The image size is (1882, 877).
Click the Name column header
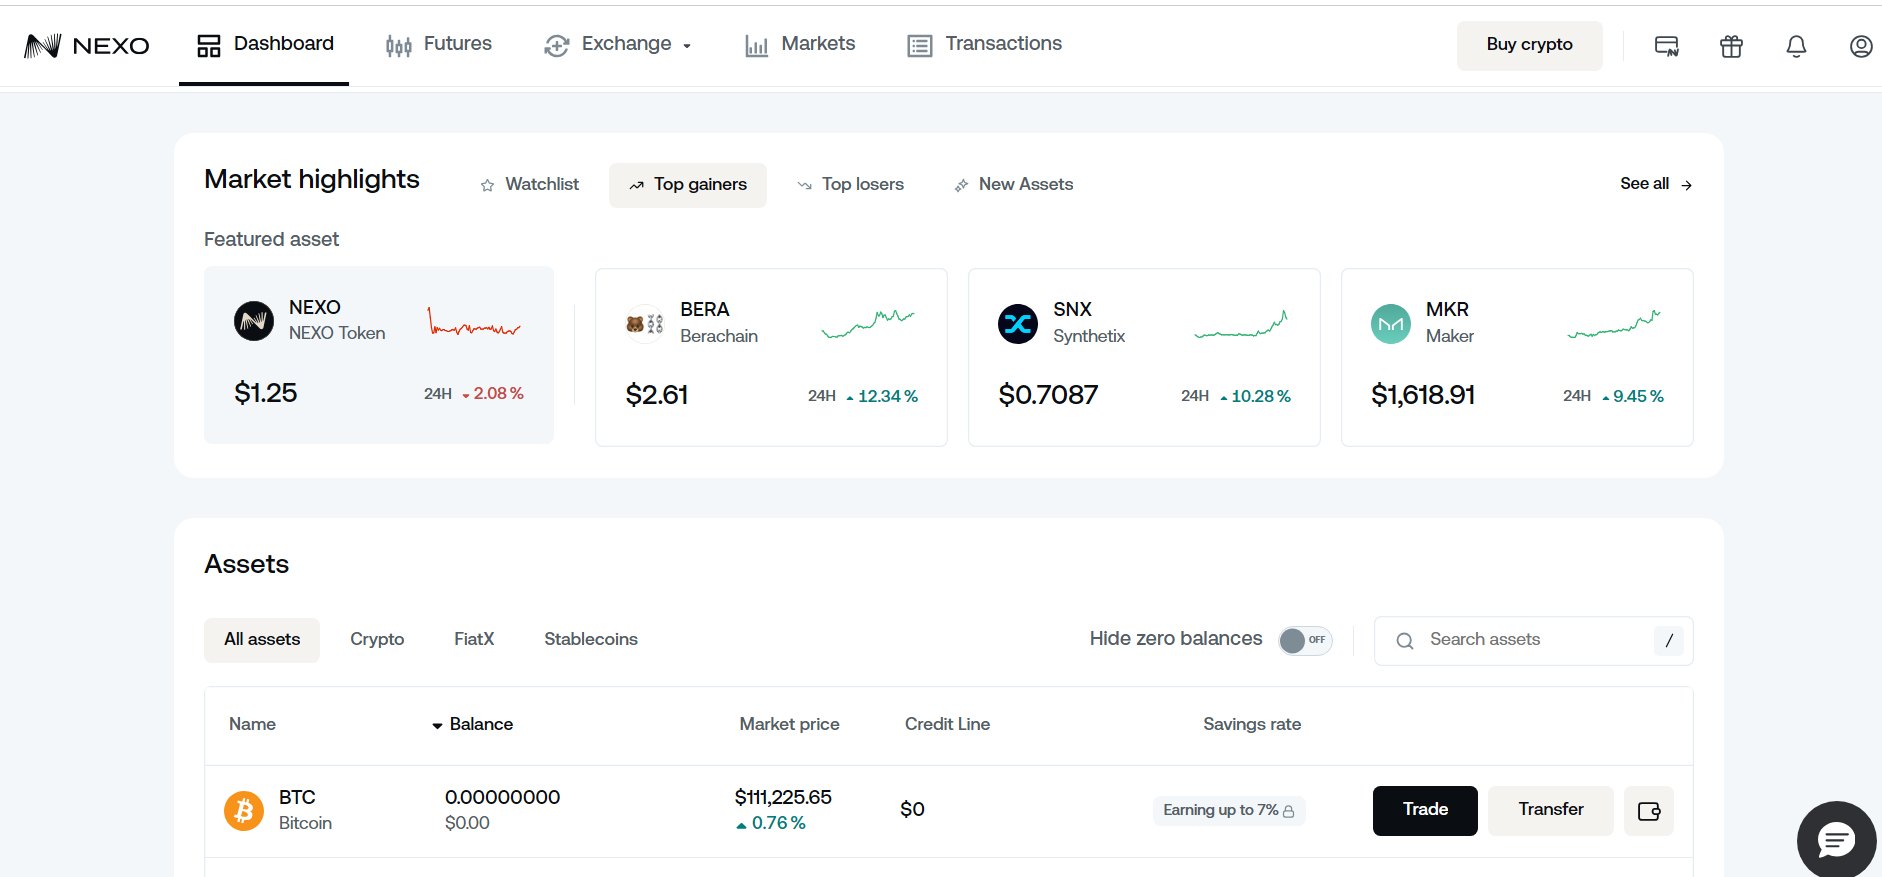point(252,725)
